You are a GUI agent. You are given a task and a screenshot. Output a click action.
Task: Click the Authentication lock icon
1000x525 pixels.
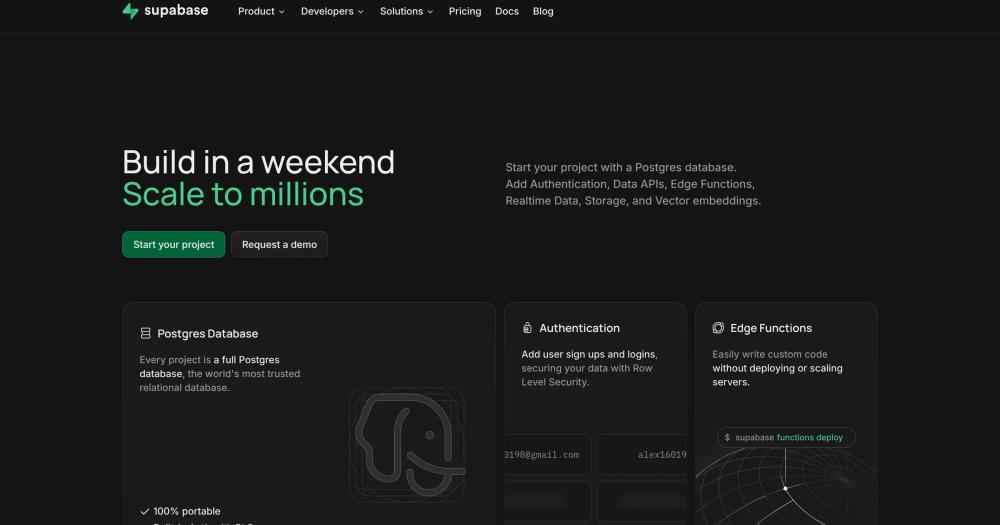click(x=527, y=328)
